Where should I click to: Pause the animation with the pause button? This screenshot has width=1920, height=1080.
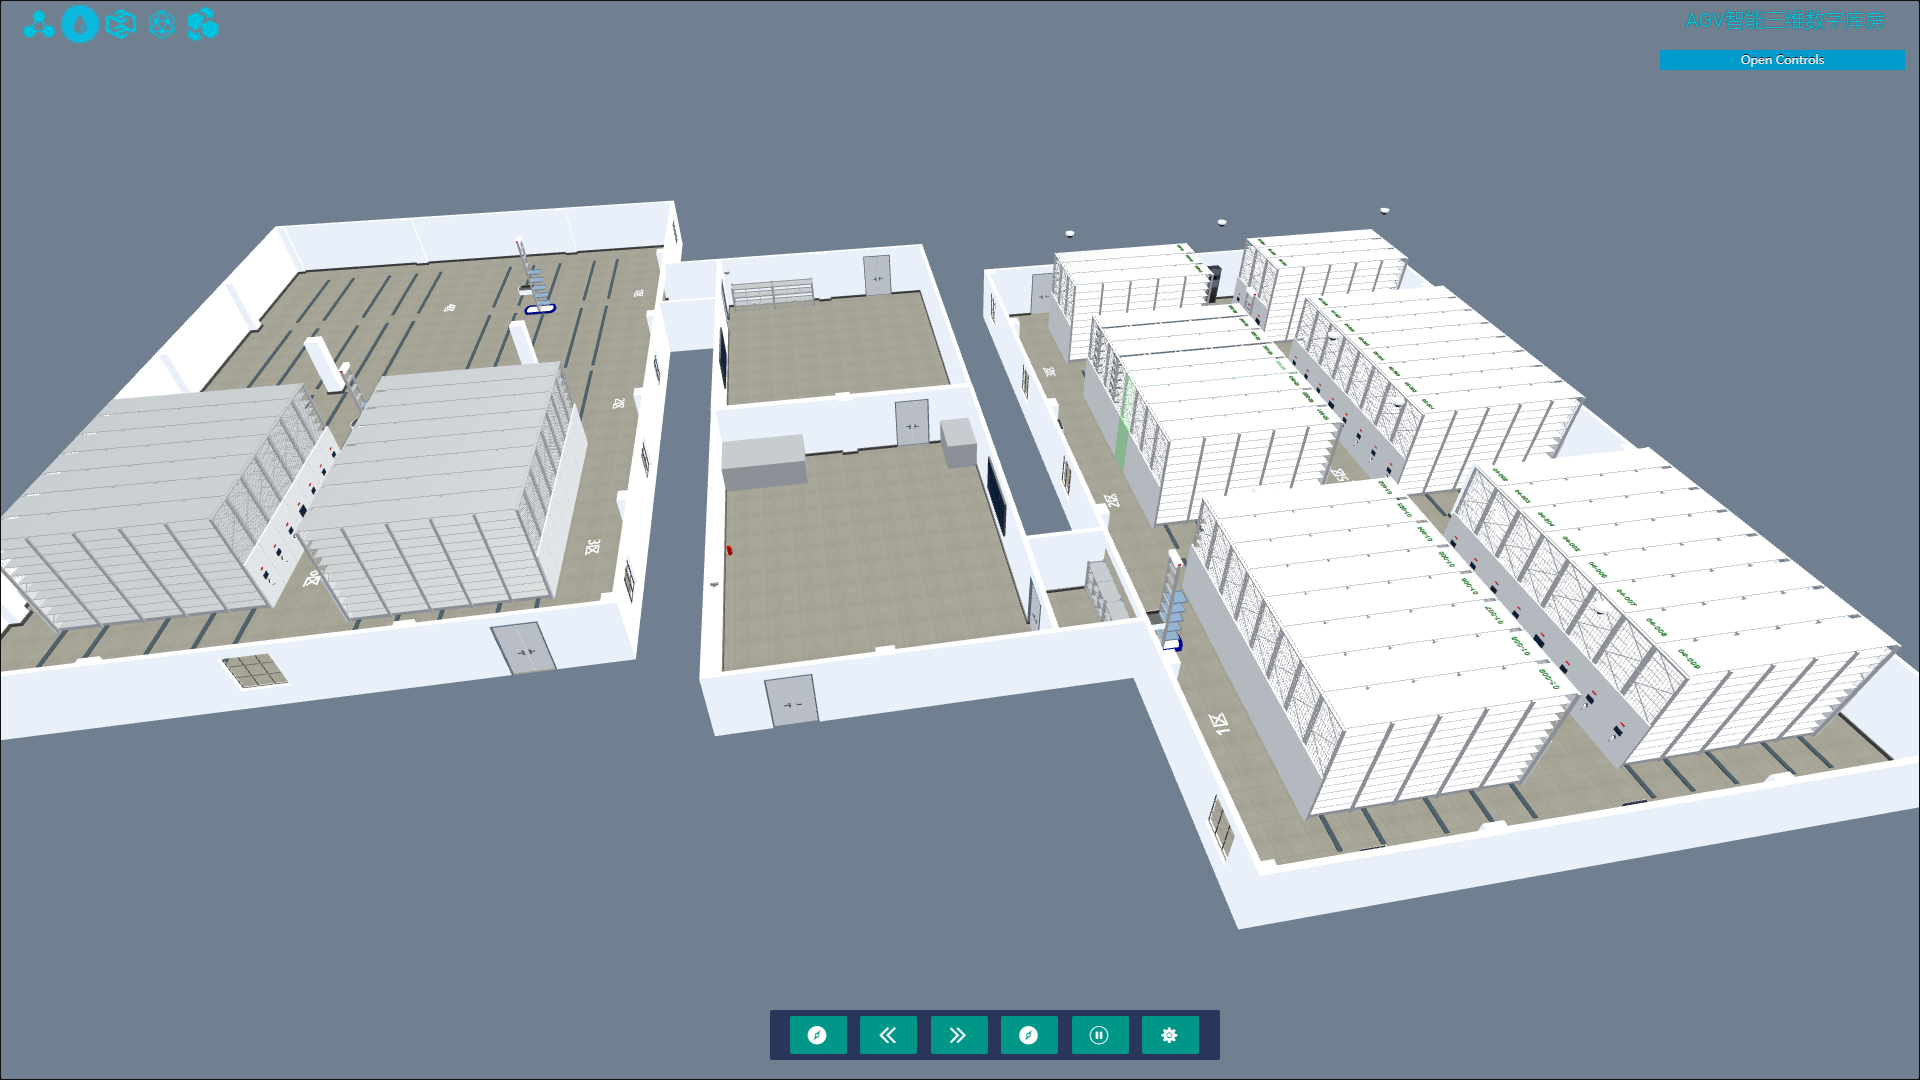1099,1035
